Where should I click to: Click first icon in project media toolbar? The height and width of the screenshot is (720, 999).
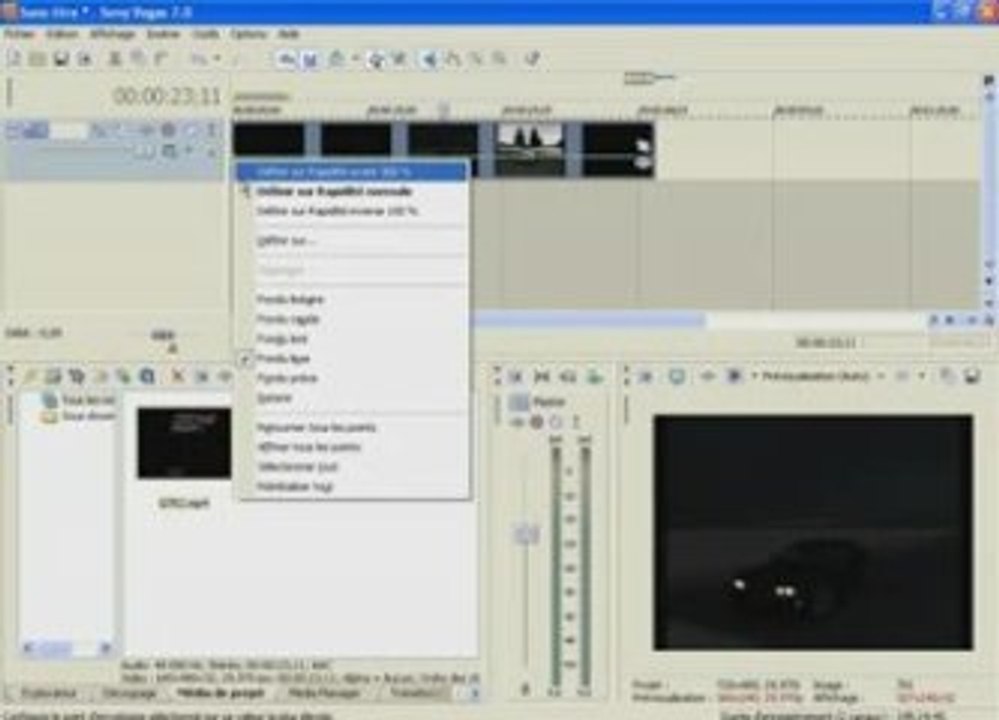point(29,376)
